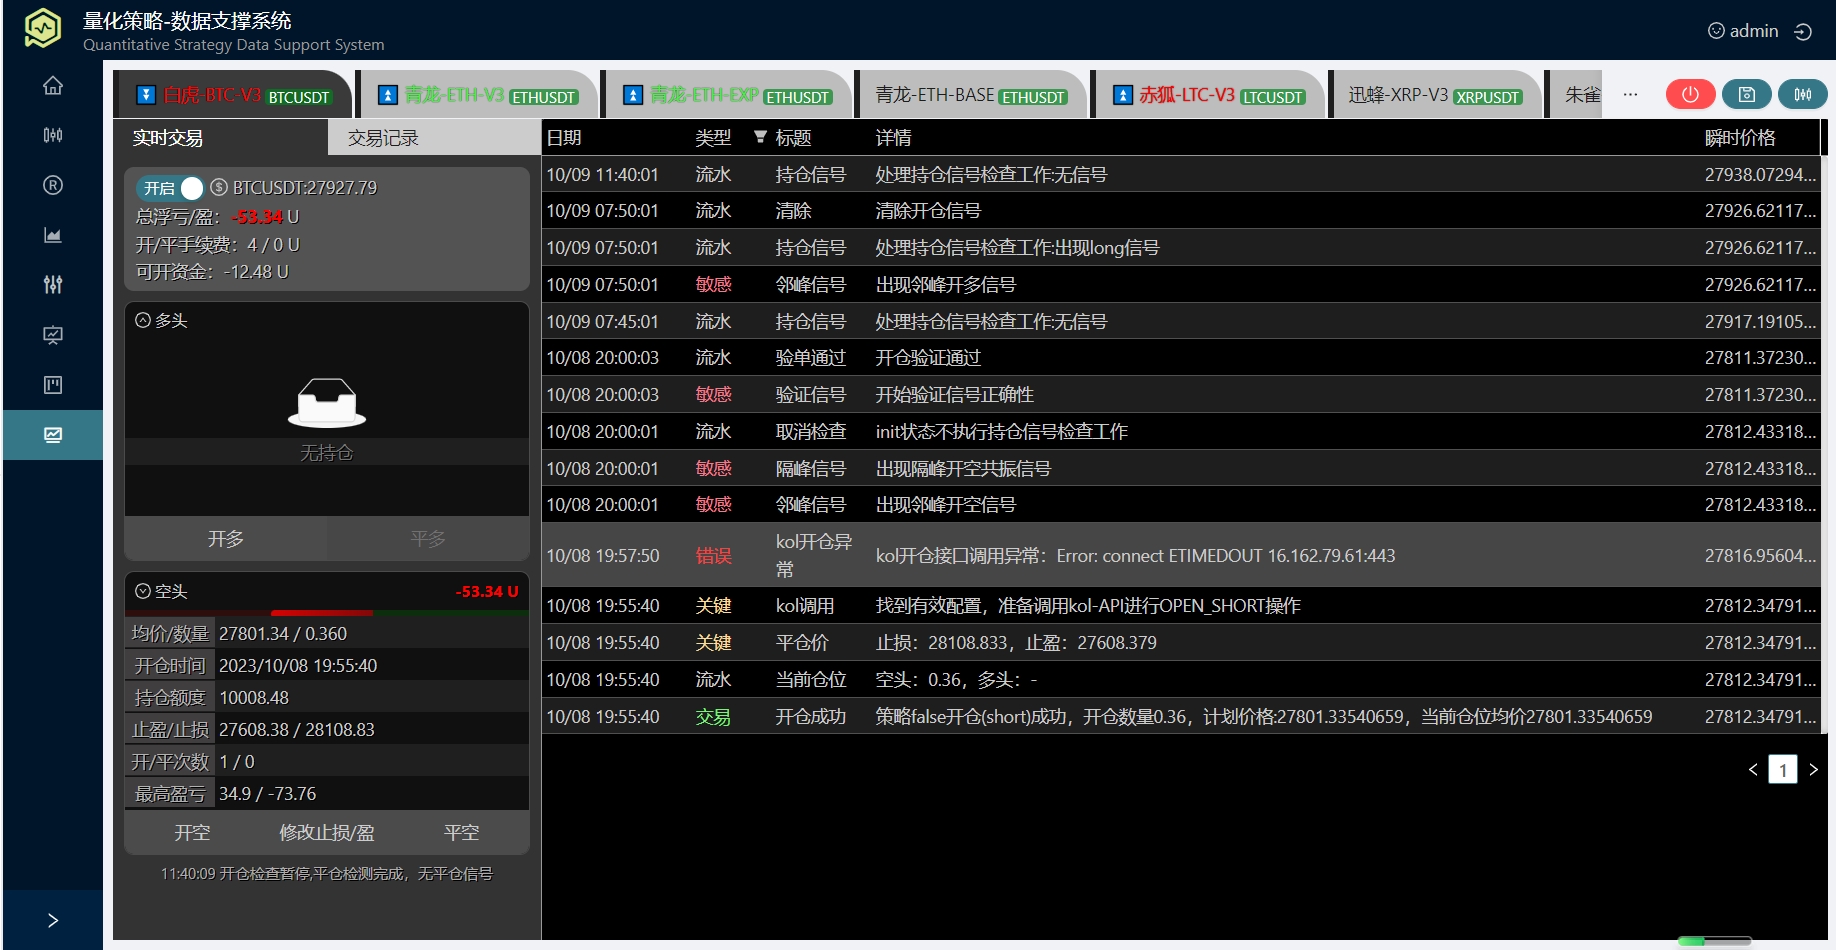Click the admin user label
This screenshot has width=1836, height=950.
[x=1754, y=31]
